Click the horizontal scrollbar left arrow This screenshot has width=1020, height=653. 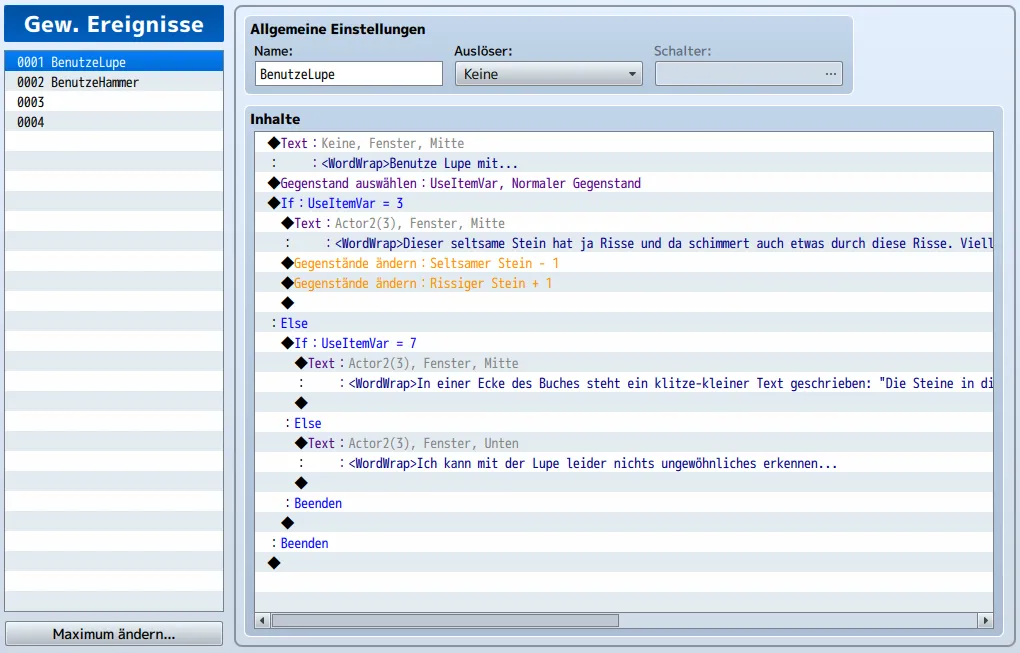click(x=262, y=620)
